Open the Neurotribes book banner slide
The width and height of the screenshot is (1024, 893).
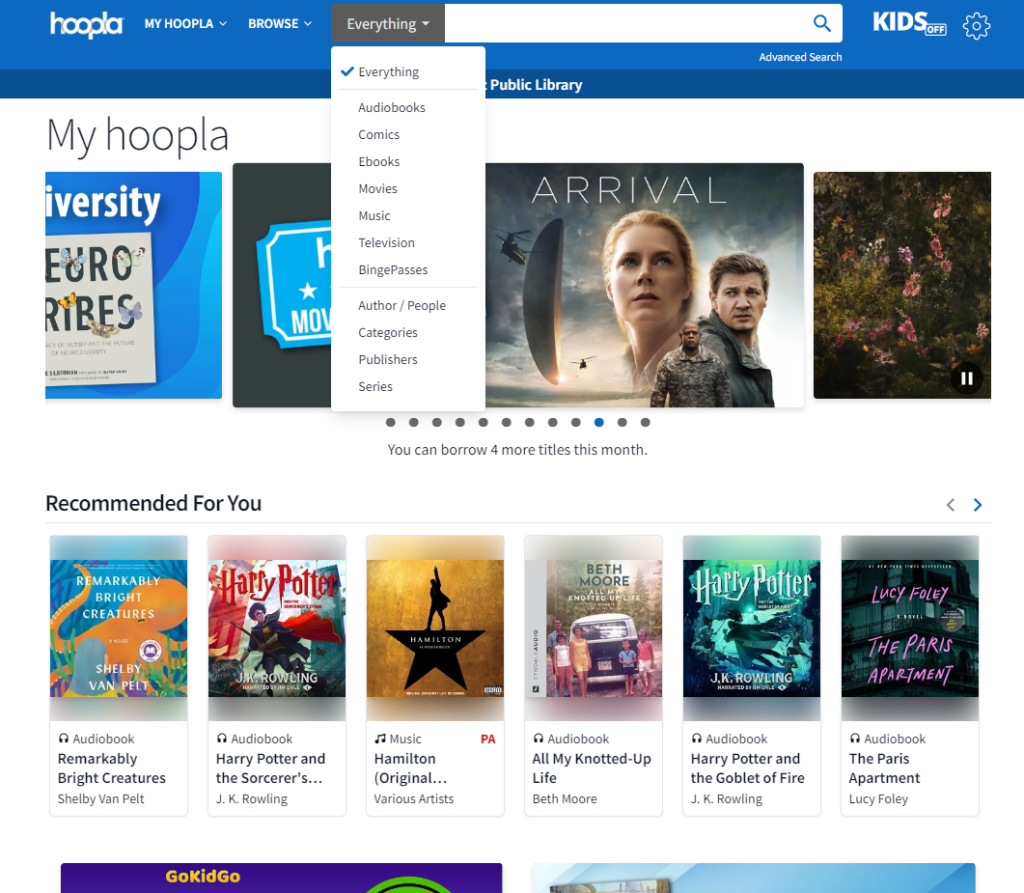pyautogui.click(x=133, y=285)
